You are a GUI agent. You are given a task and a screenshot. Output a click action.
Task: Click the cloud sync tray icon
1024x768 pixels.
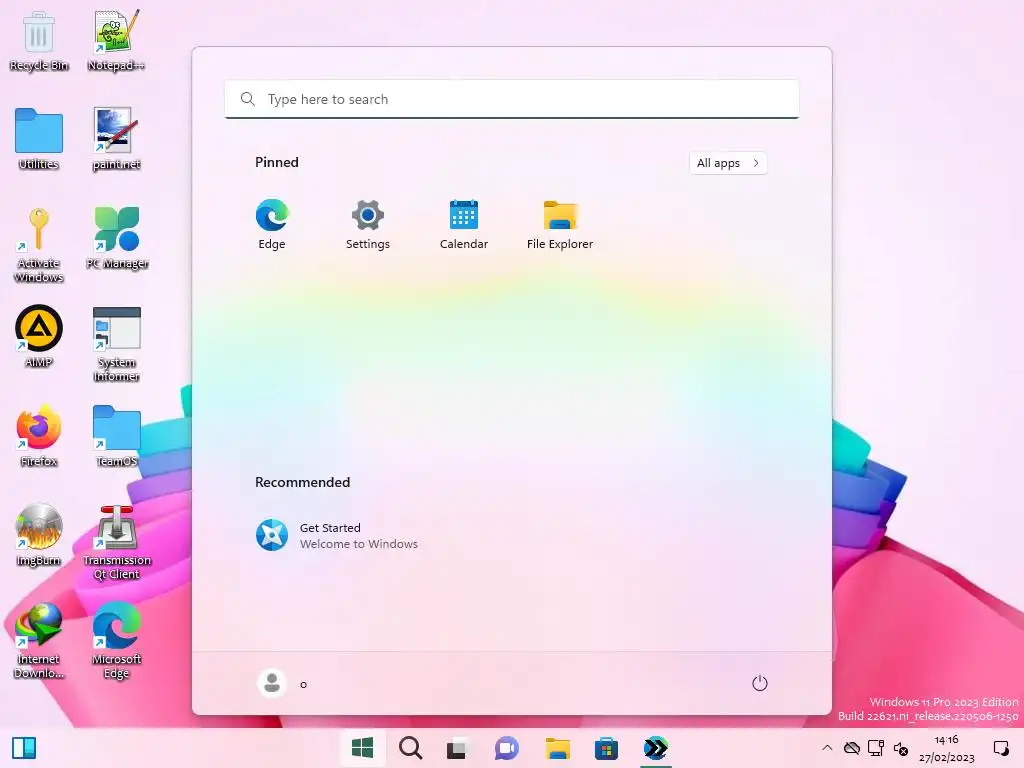tap(852, 748)
